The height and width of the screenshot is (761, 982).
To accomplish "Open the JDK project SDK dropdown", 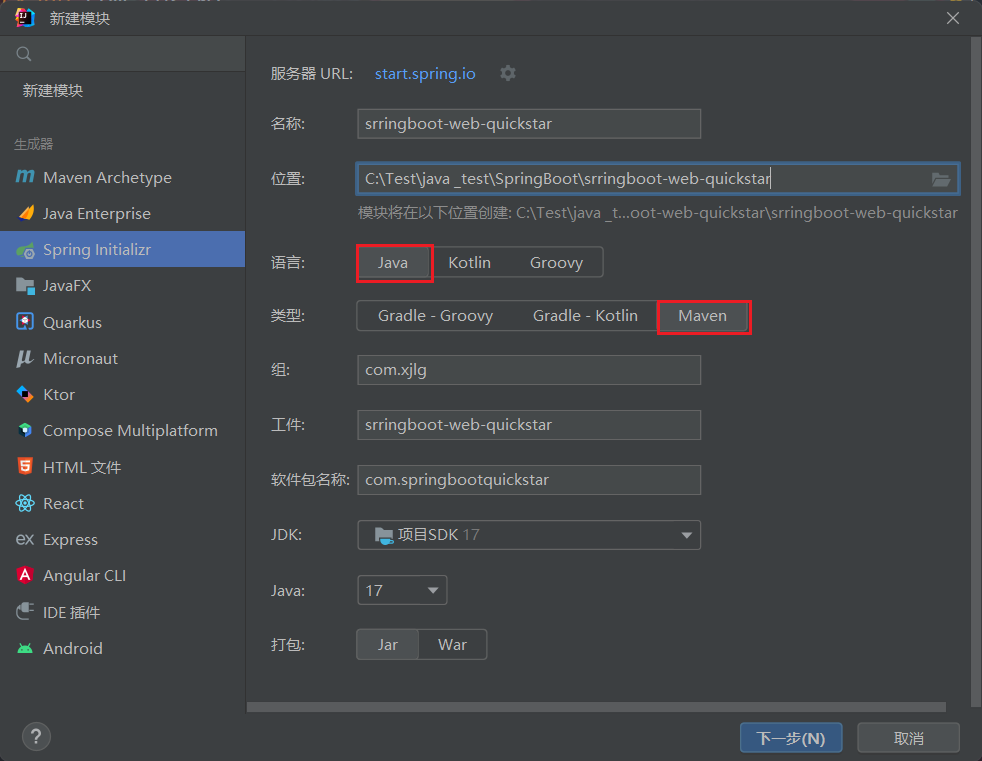I will (x=529, y=535).
